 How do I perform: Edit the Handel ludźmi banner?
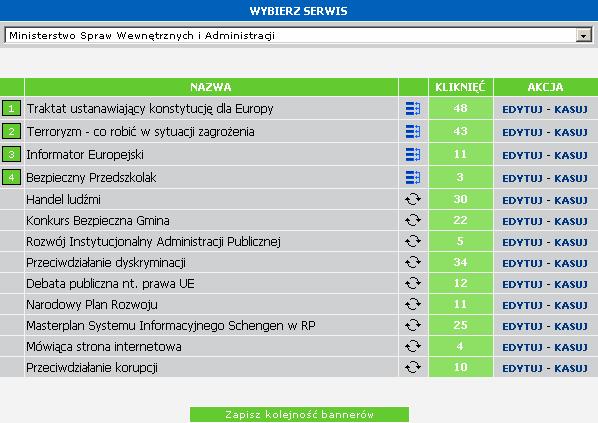click(522, 200)
